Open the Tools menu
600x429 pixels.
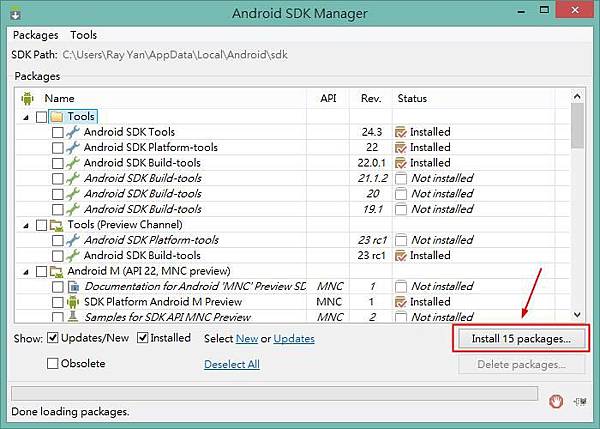tap(83, 35)
